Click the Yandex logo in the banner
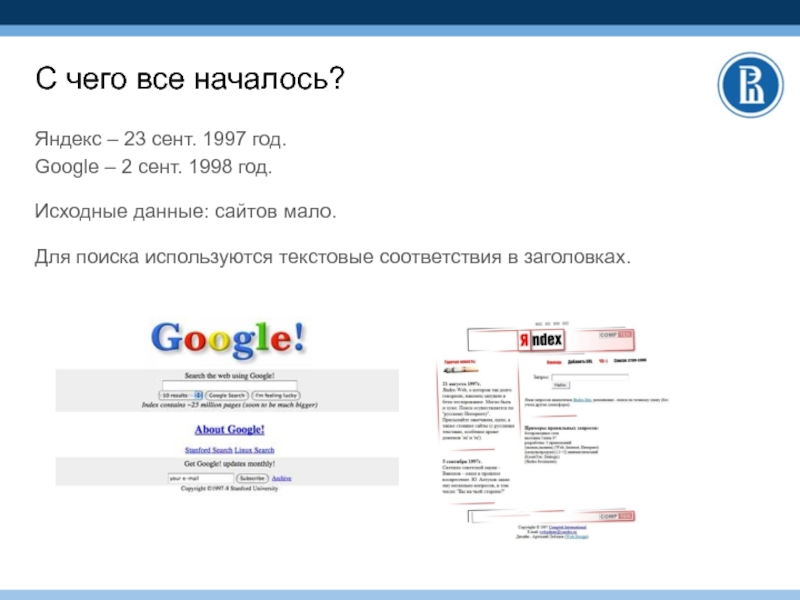 (x=541, y=340)
